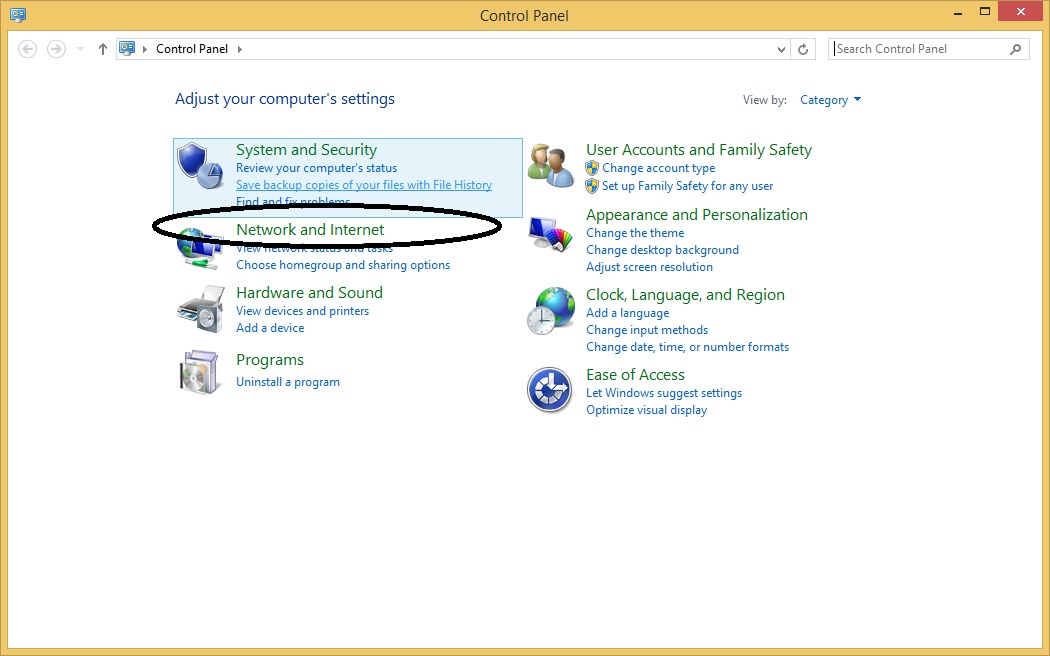Viewport: 1050px width, 656px height.
Task: Open Clock, Language, and Region category
Action: click(x=686, y=295)
